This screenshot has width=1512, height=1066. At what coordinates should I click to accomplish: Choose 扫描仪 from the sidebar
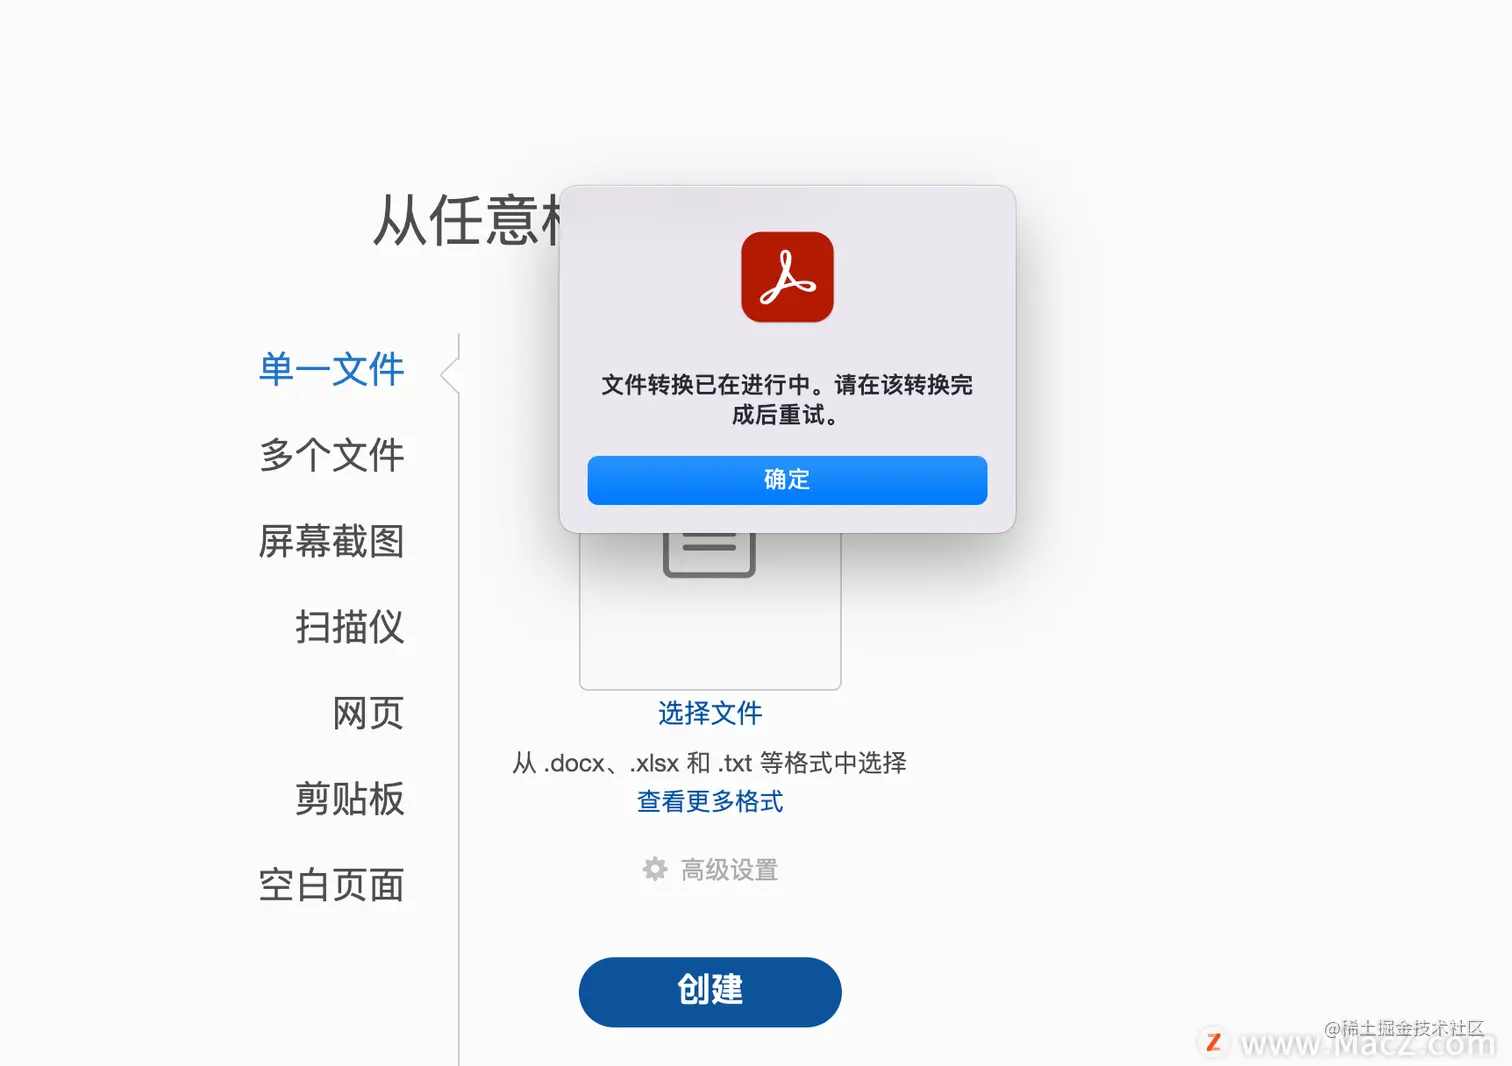click(350, 627)
